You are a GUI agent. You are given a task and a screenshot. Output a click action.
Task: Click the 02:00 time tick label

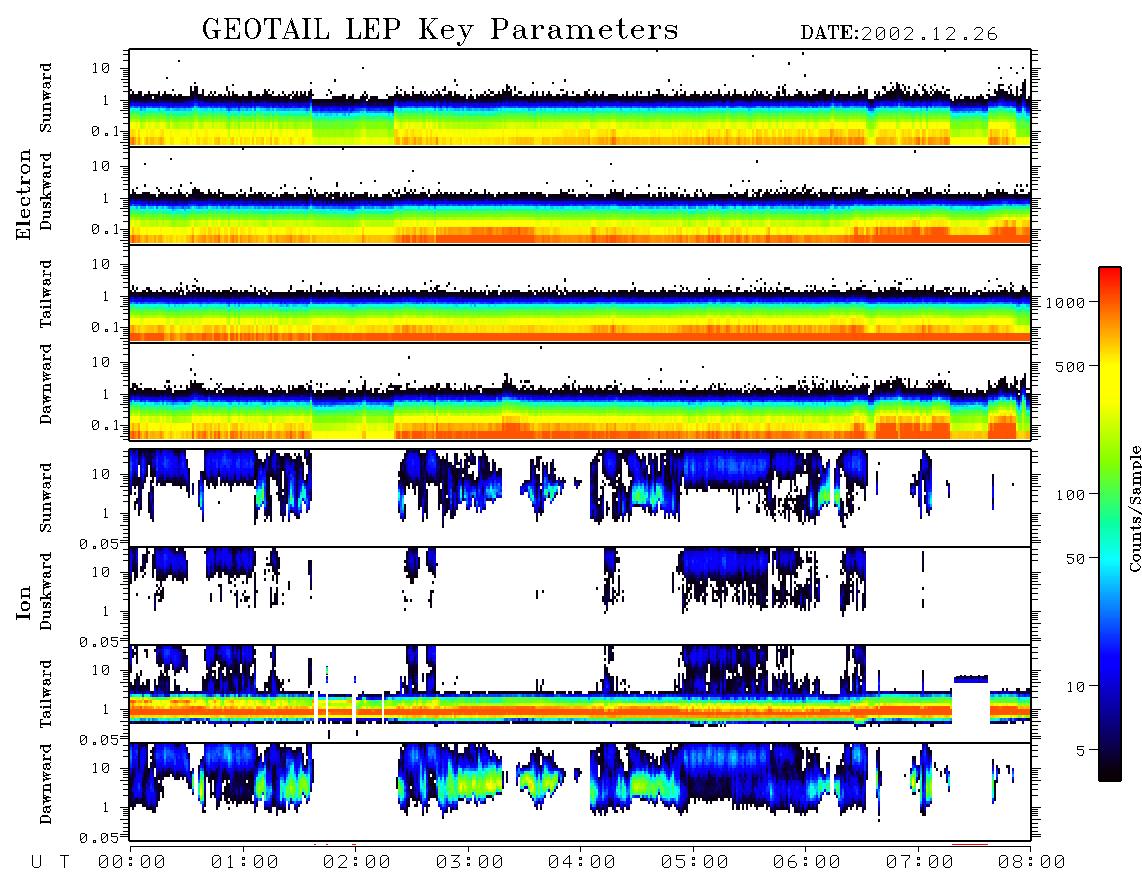point(357,862)
